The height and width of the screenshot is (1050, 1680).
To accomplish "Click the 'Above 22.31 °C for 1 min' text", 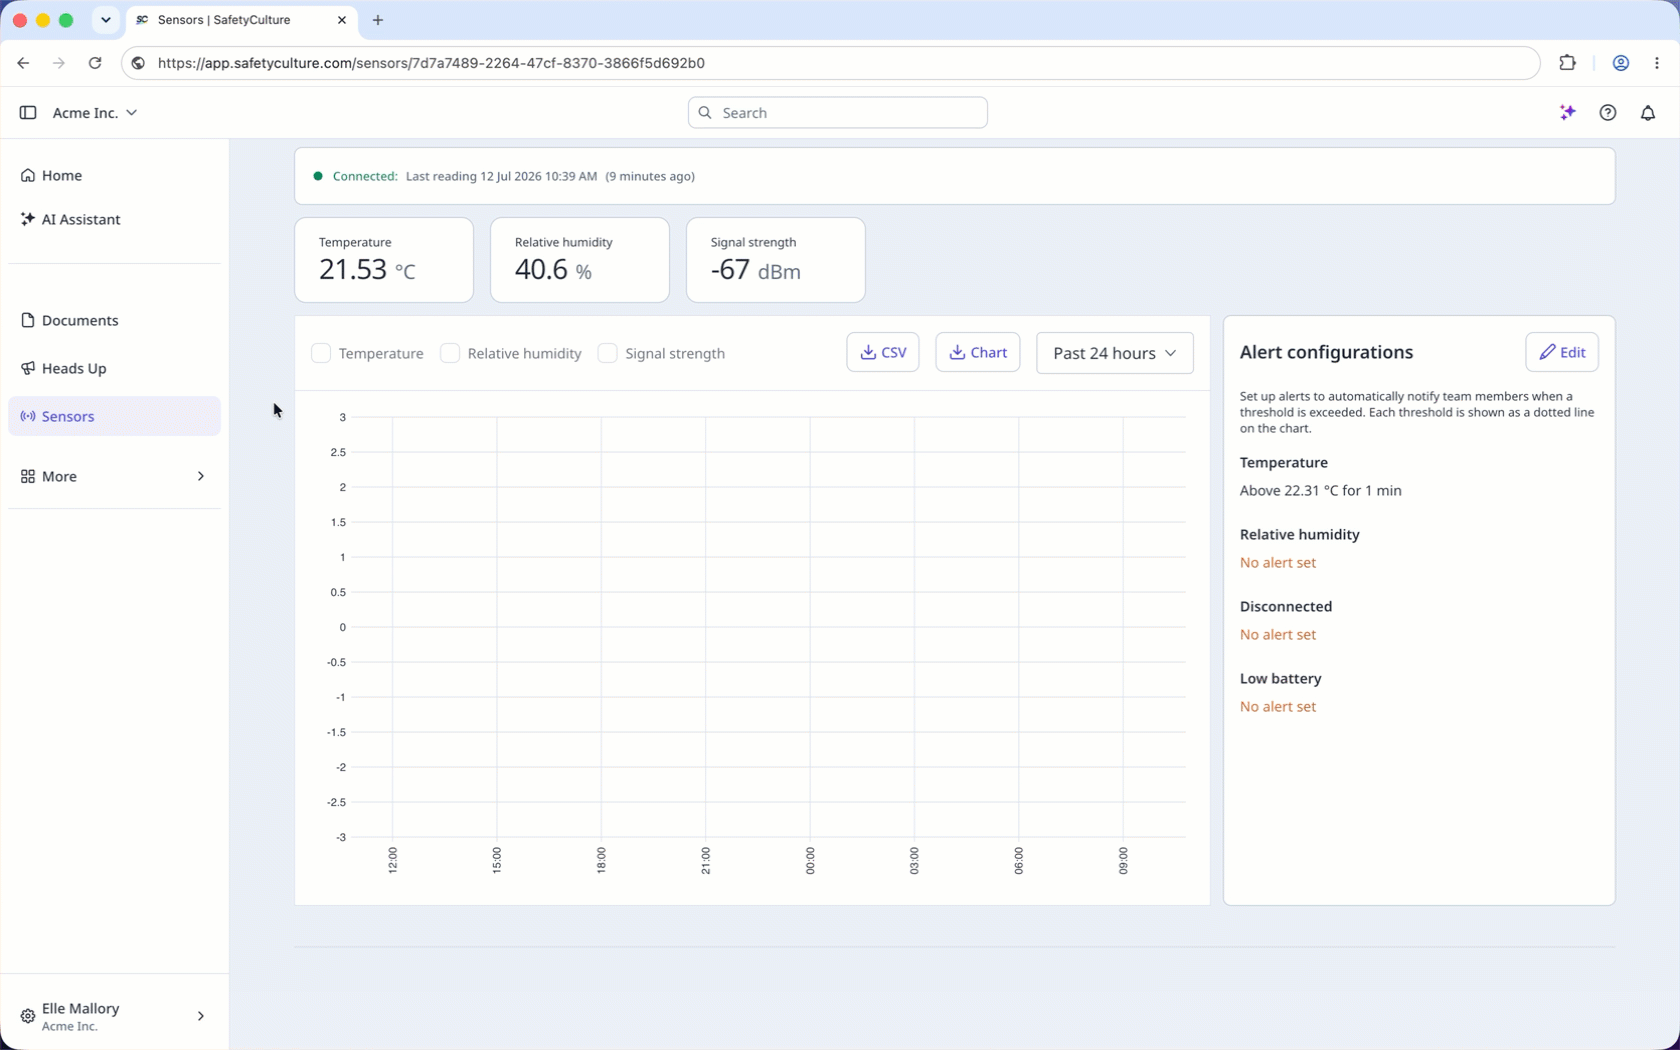I will pyautogui.click(x=1321, y=491).
